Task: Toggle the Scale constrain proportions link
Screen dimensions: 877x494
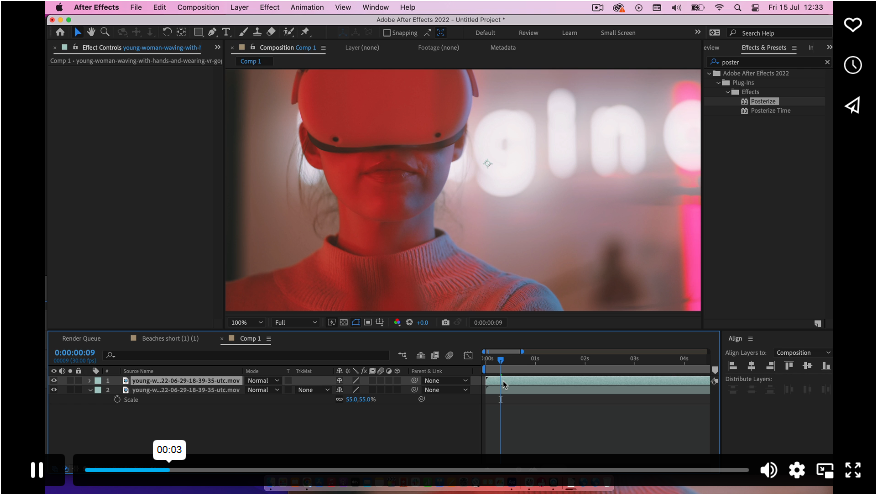Action: click(339, 399)
